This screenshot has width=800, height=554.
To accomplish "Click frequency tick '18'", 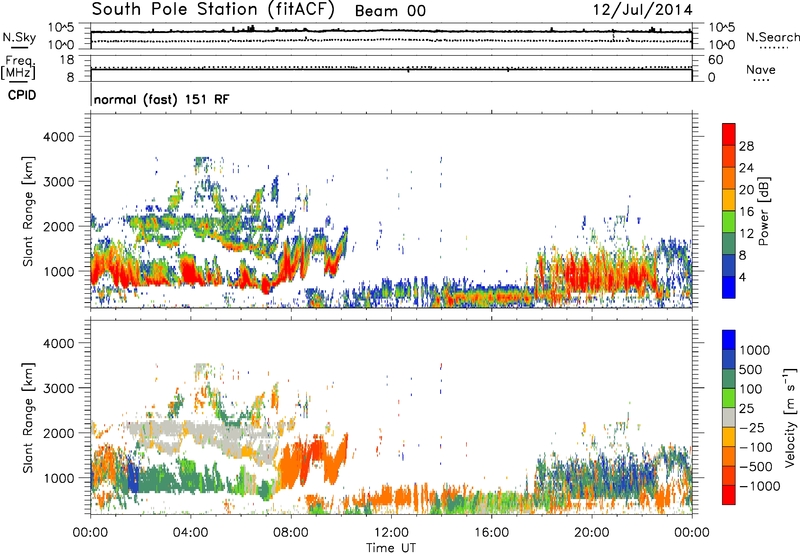I will [x=67, y=60].
